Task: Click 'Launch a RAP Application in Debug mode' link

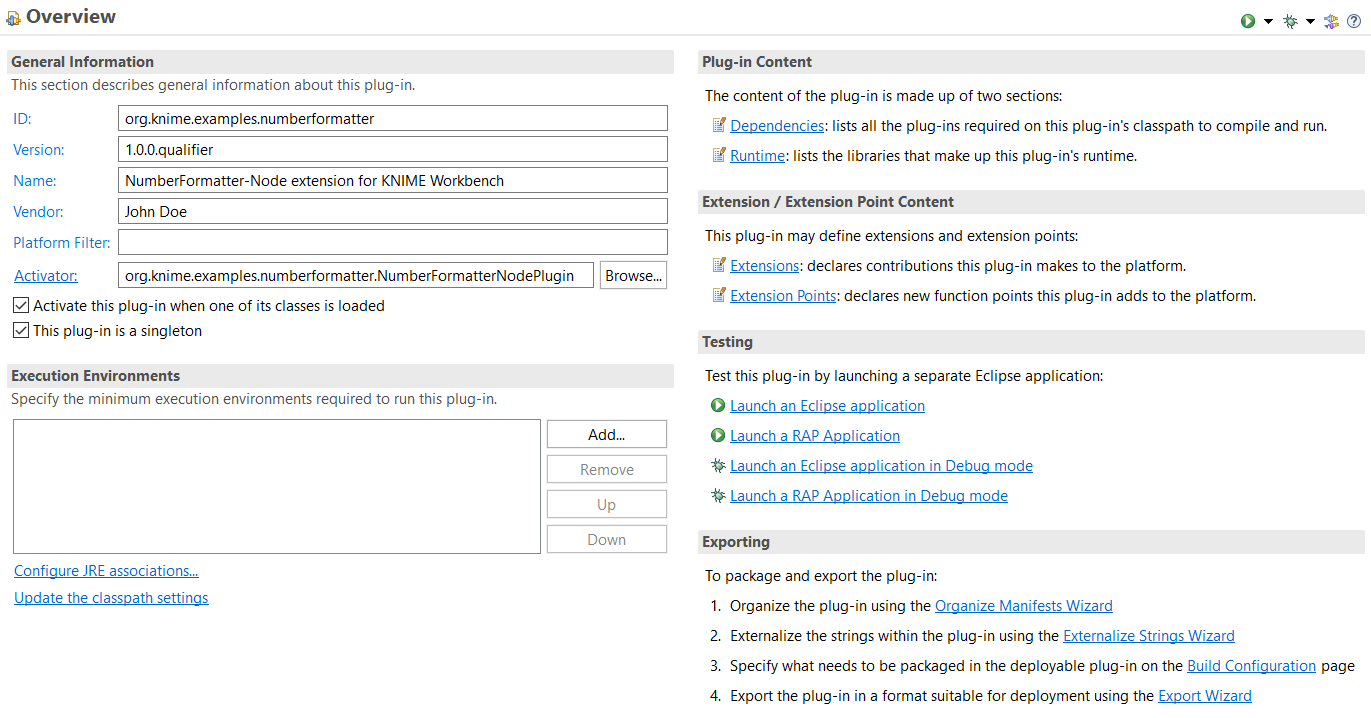Action: (869, 496)
